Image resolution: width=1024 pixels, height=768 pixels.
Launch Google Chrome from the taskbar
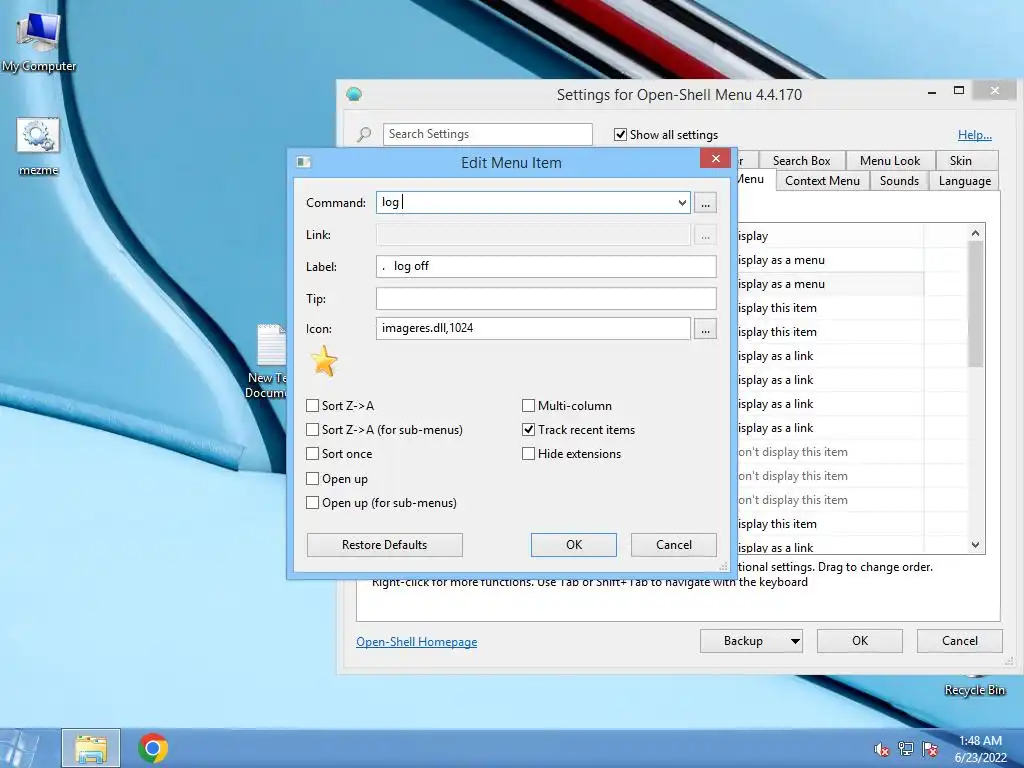pos(153,748)
